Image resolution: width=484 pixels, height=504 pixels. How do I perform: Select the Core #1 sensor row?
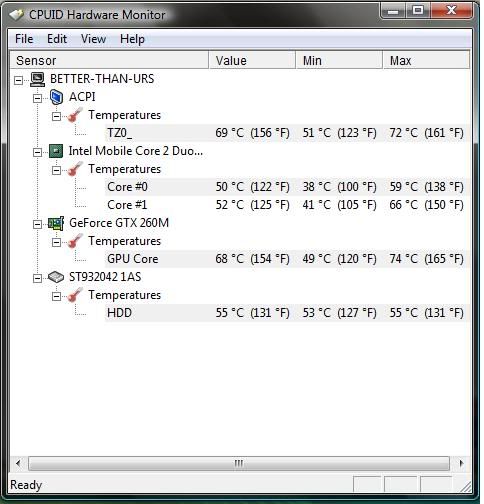pos(287,205)
